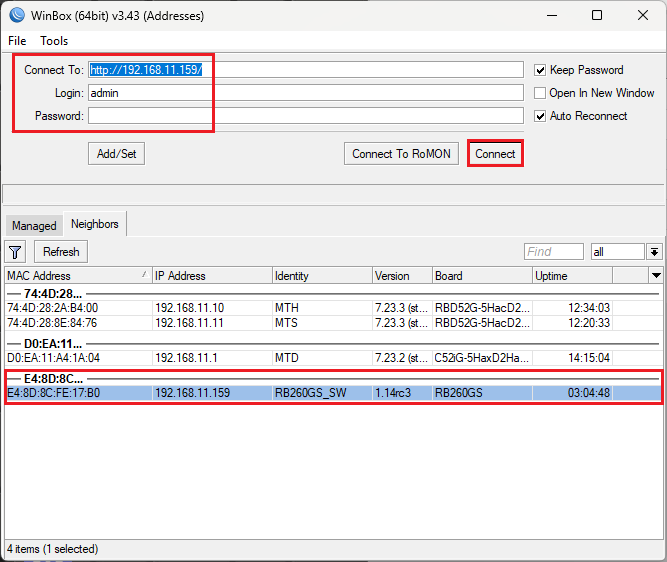Focus the Connect To address field
This screenshot has height=562, width=667.
pyautogui.click(x=306, y=70)
